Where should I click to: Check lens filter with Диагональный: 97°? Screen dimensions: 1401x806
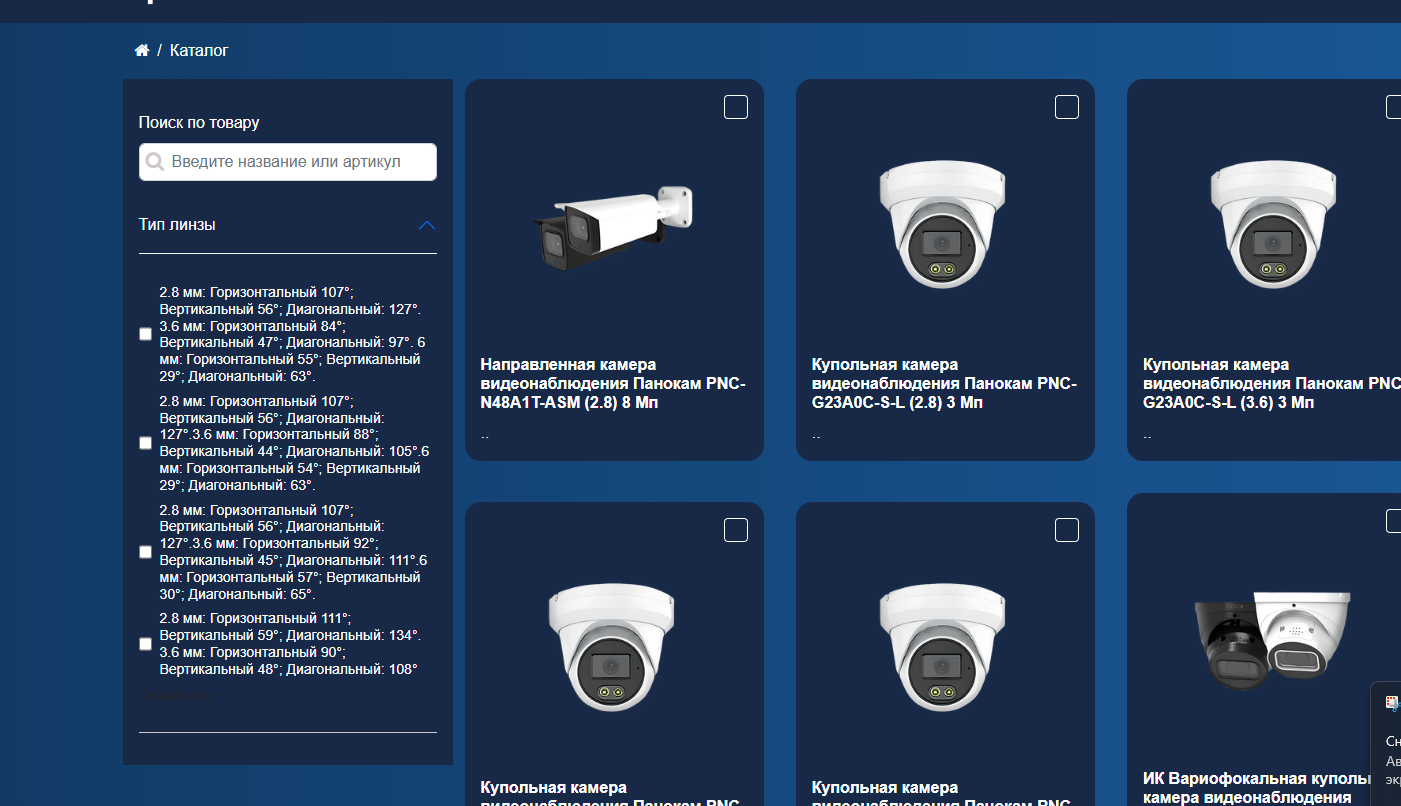click(x=146, y=334)
